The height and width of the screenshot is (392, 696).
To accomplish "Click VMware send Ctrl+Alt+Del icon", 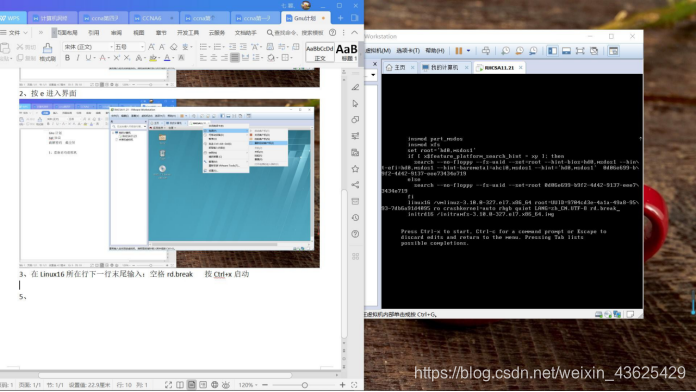I will point(486,51).
